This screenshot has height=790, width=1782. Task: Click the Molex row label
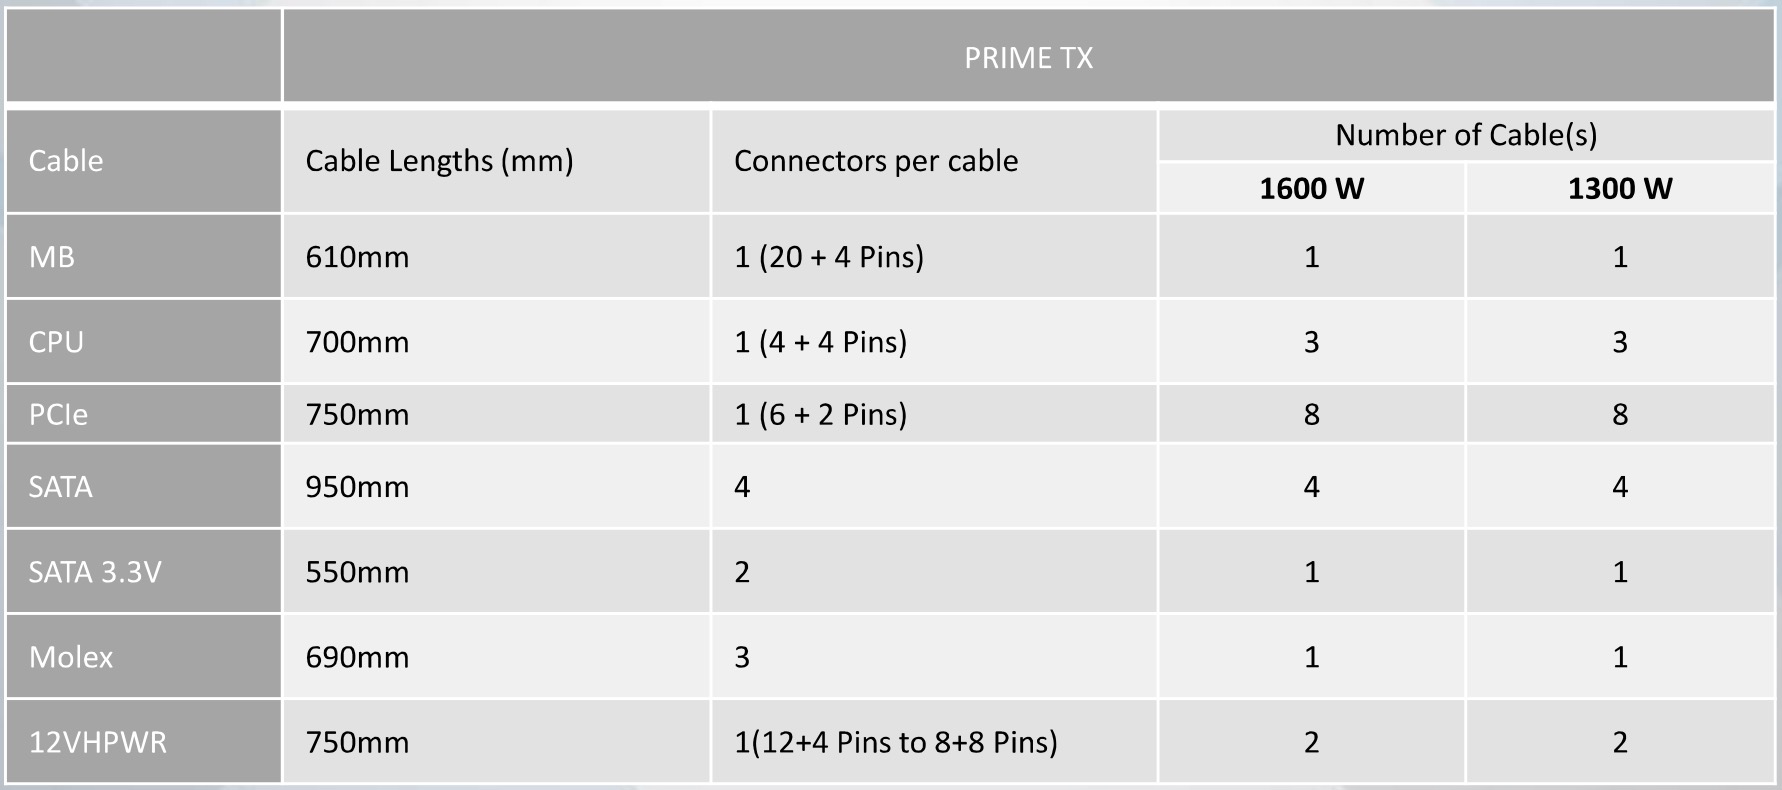point(71,657)
